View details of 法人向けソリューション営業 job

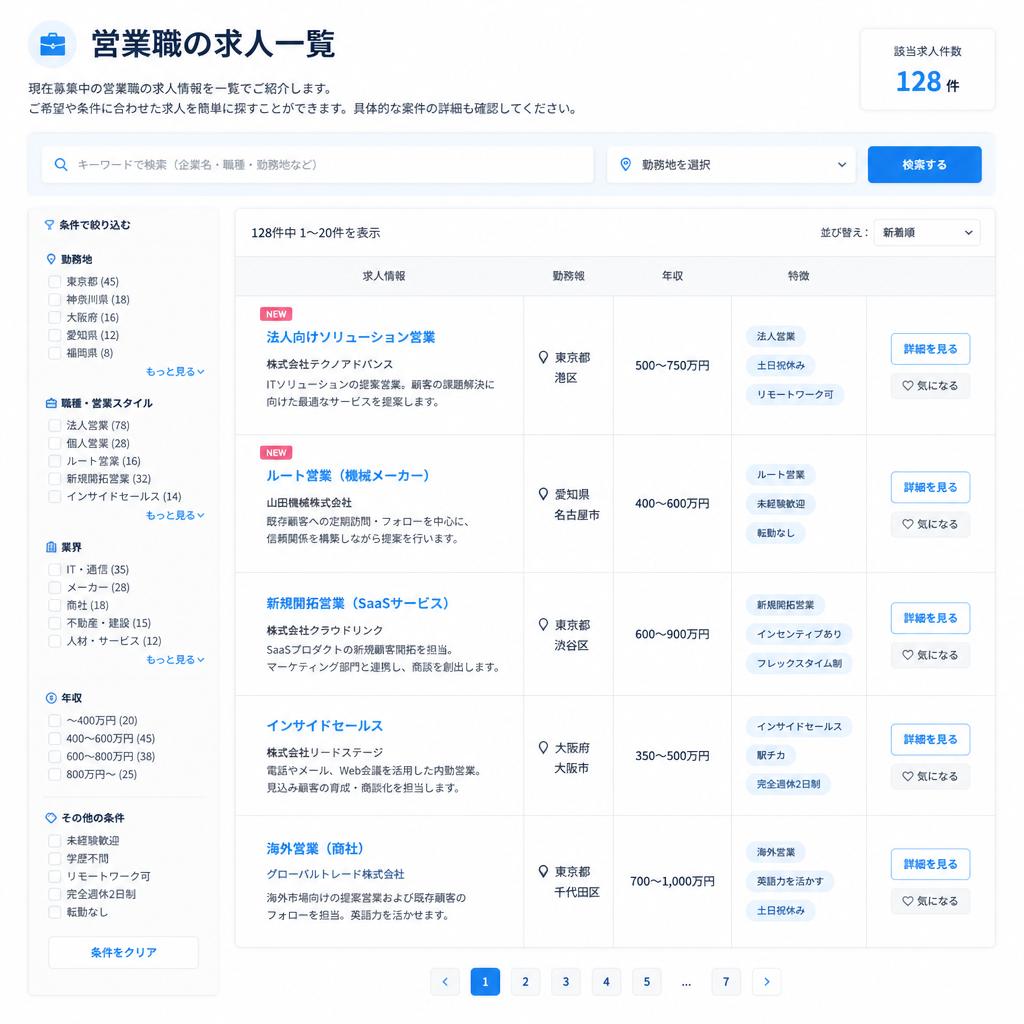point(930,349)
